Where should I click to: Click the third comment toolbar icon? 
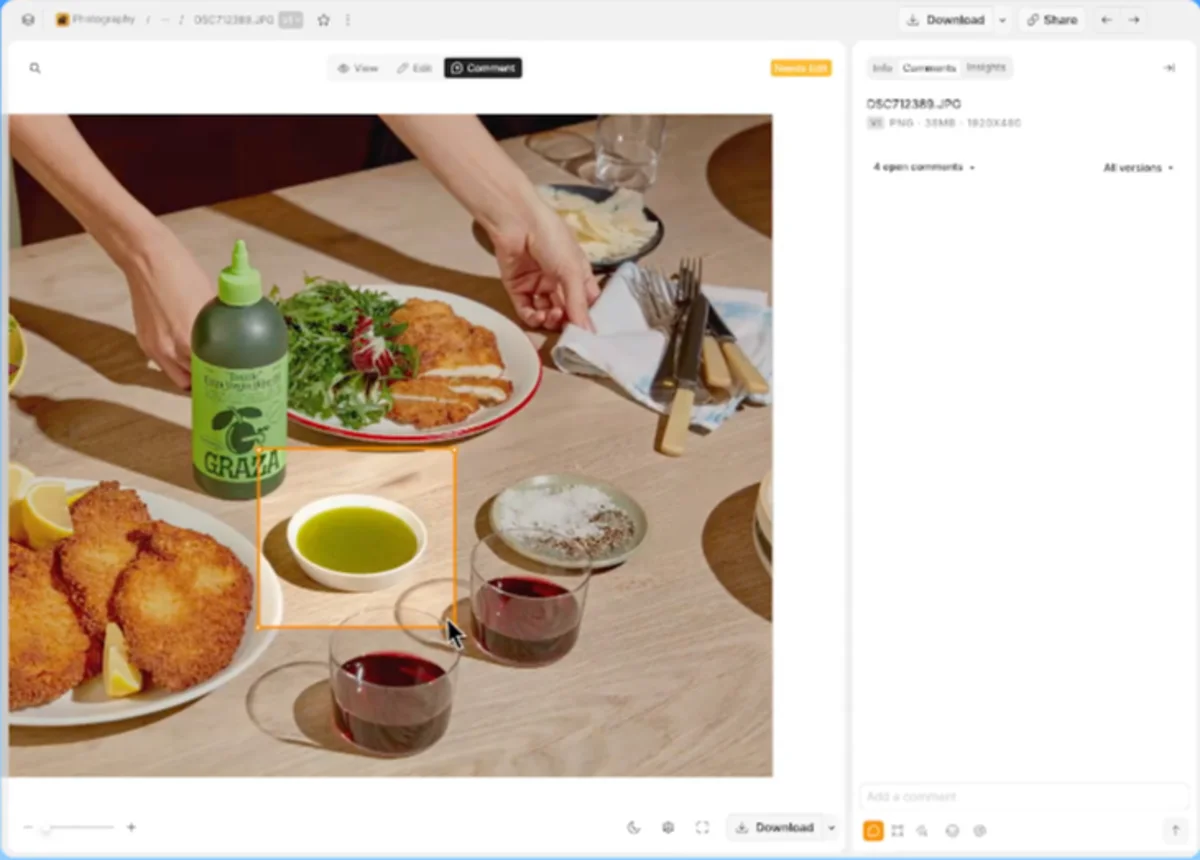pos(922,831)
